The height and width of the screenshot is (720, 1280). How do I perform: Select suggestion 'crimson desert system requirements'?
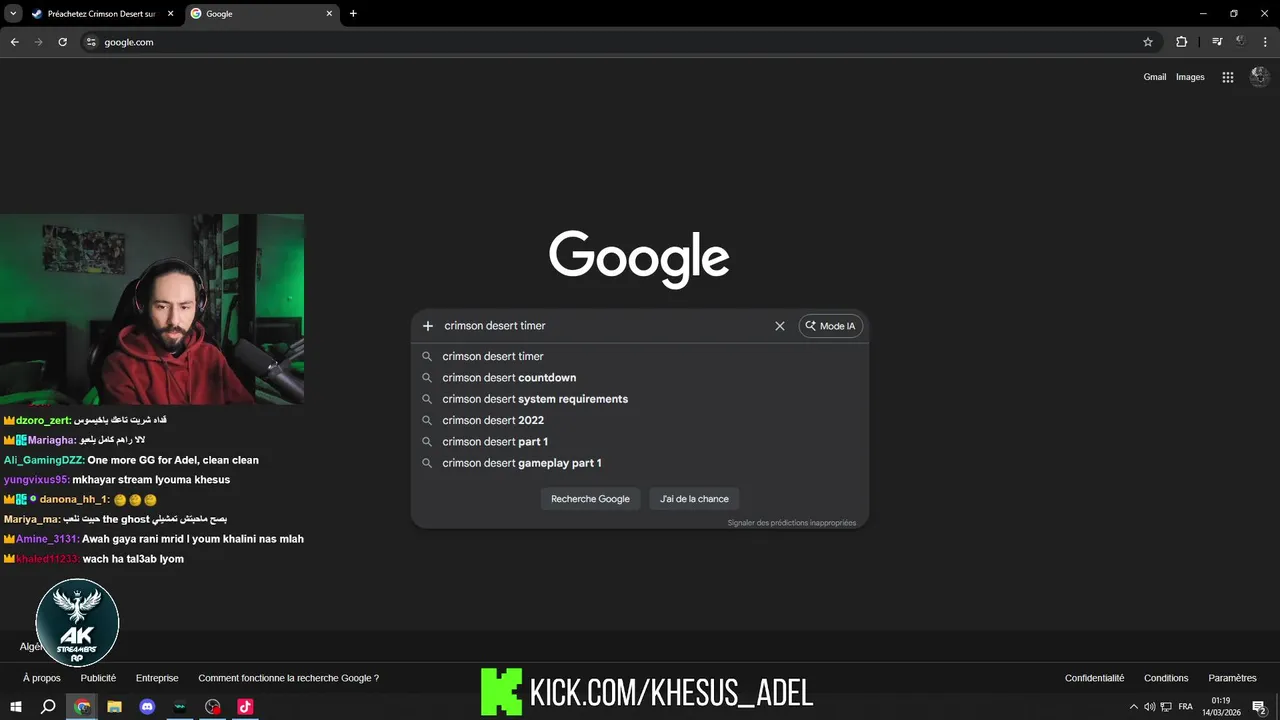(640, 399)
